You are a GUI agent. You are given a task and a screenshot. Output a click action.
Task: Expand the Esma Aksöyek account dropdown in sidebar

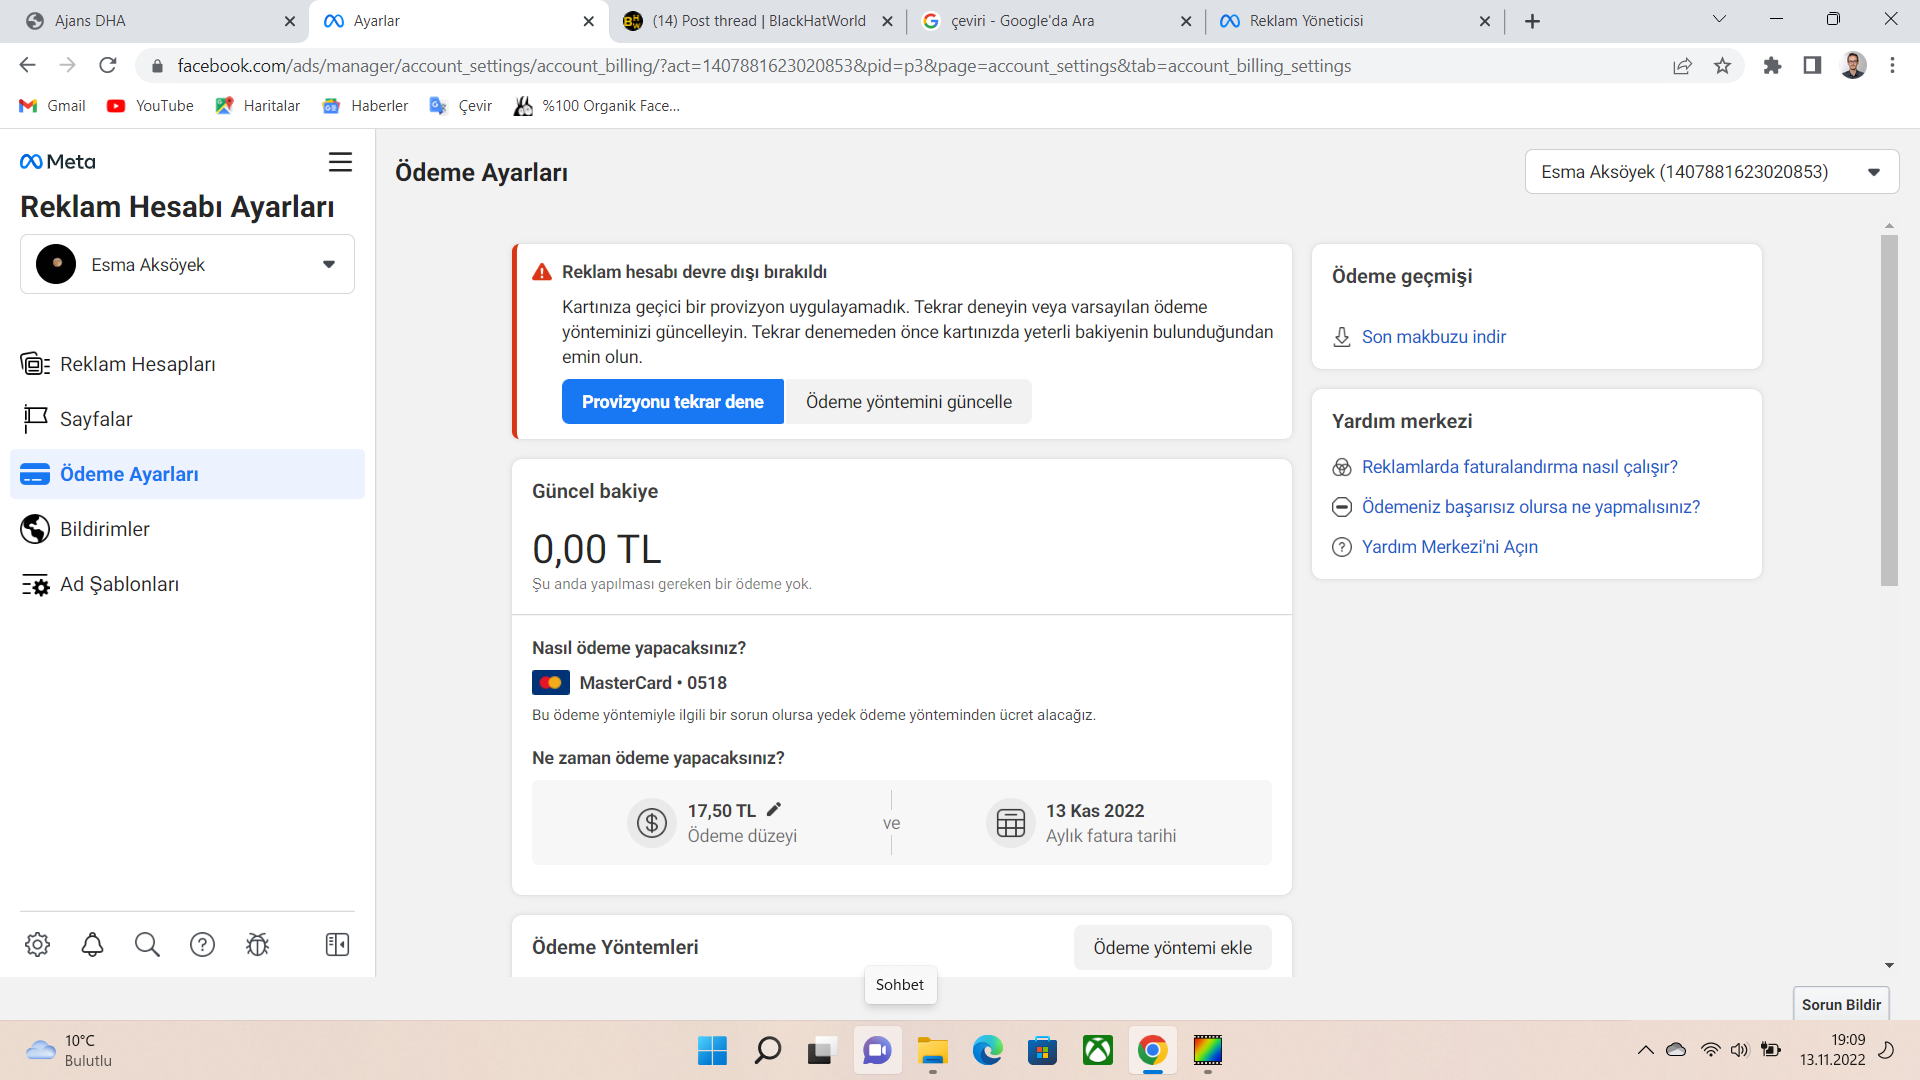(187, 264)
